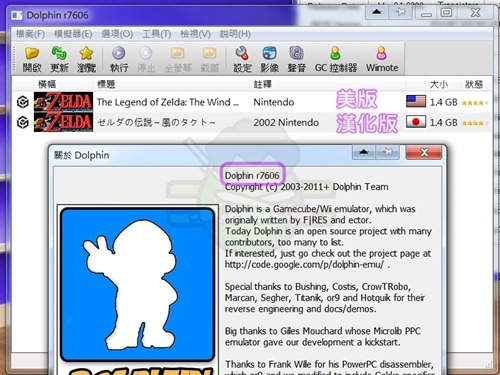Click the roll-up arrow on About dialog titlebar
The image size is (500, 375).
click(364, 153)
